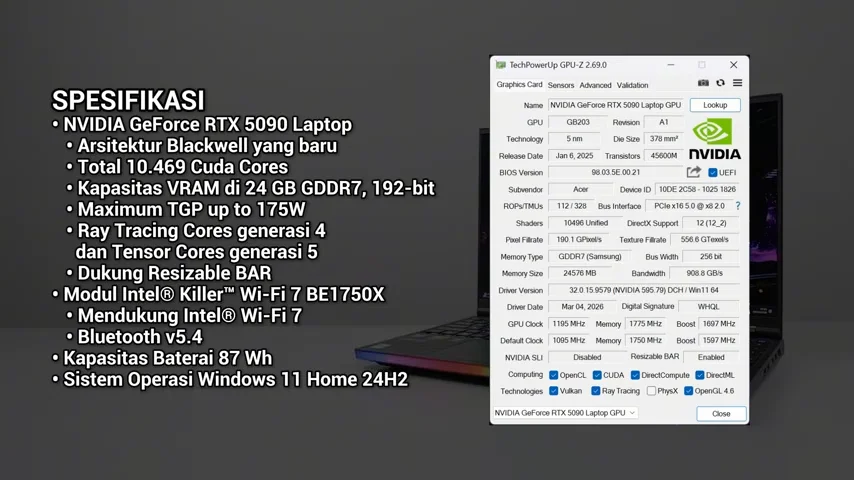This screenshot has width=854, height=480.
Task: Click the GPU field value GB203
Action: point(578,122)
